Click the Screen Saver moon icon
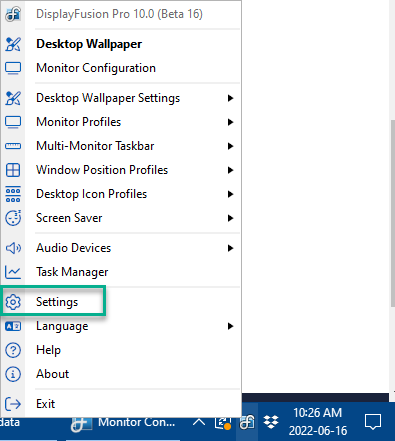395x441 pixels. 13,218
